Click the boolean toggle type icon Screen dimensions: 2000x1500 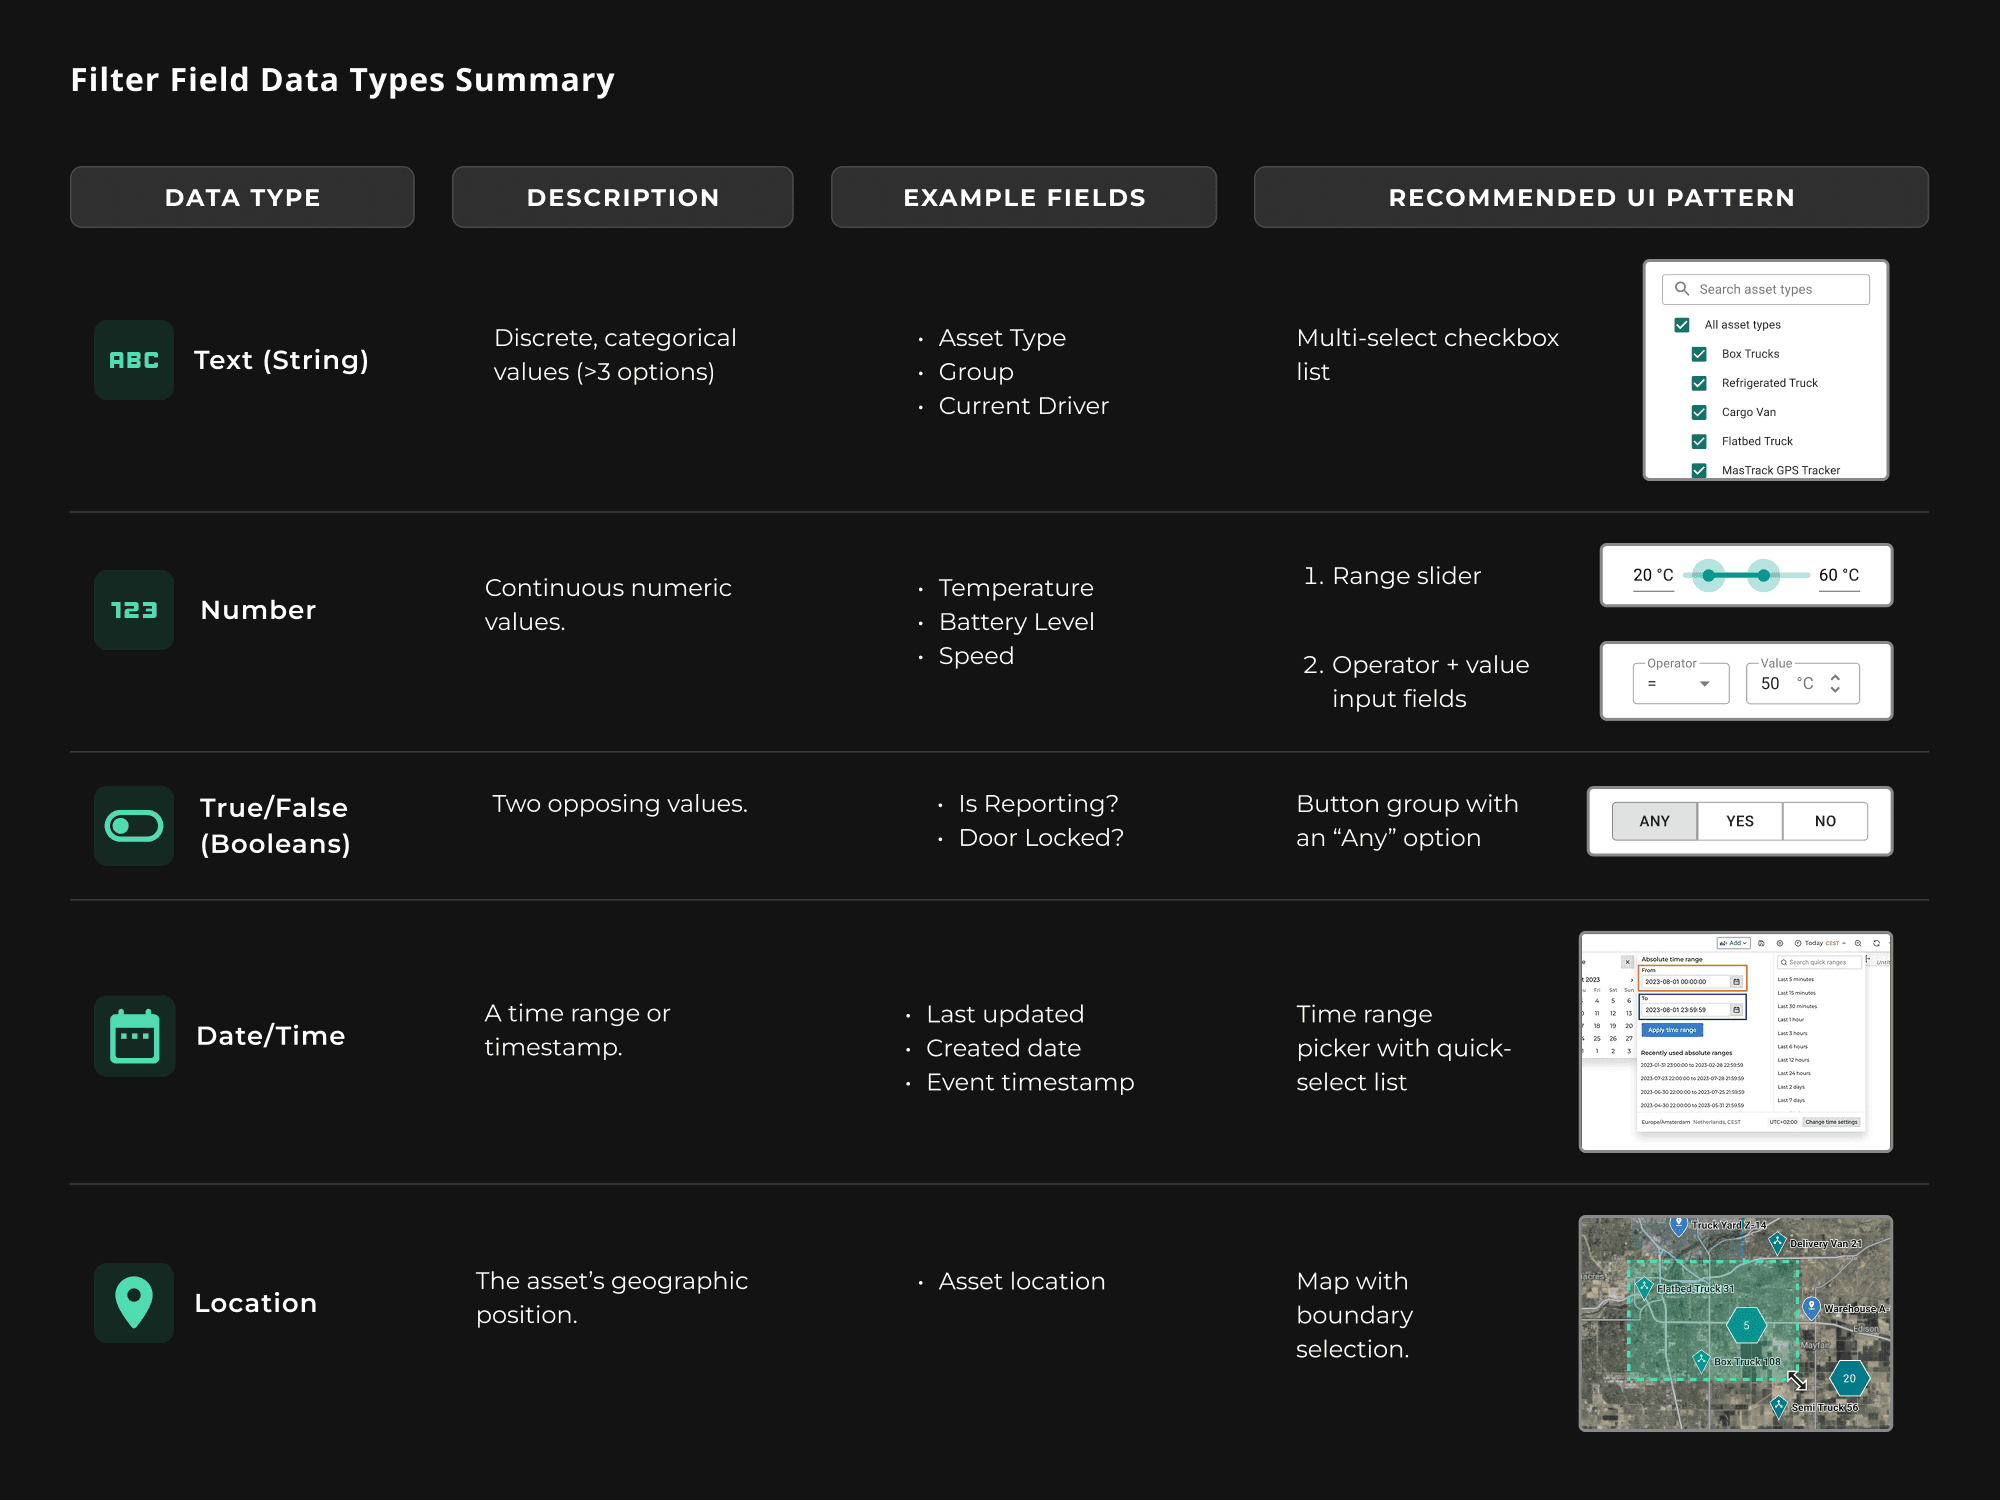tap(134, 826)
